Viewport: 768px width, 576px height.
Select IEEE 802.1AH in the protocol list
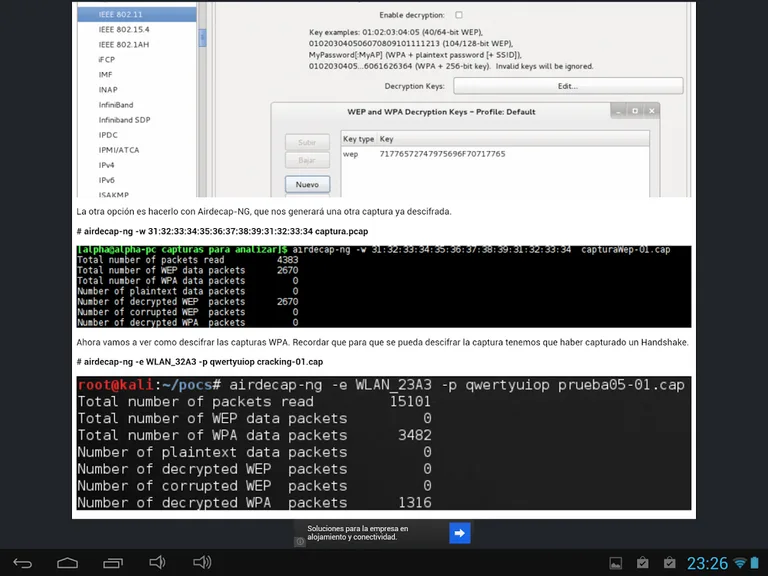pos(123,45)
